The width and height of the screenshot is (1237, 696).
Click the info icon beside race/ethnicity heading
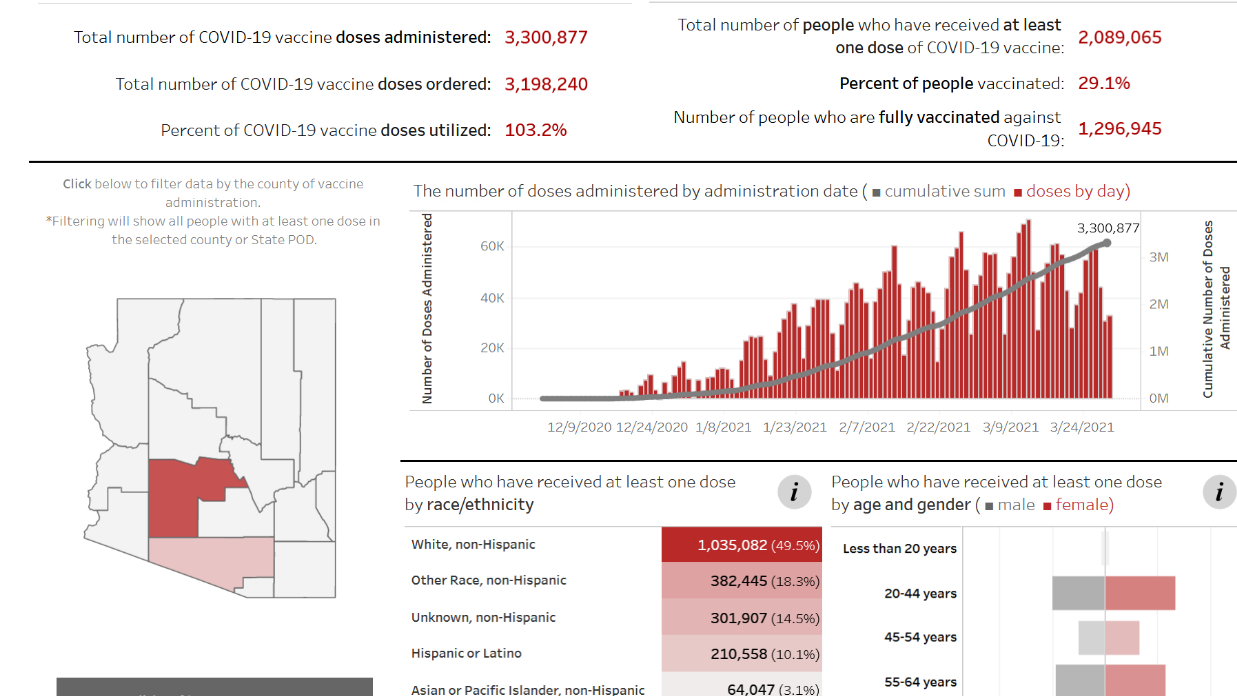pos(794,492)
